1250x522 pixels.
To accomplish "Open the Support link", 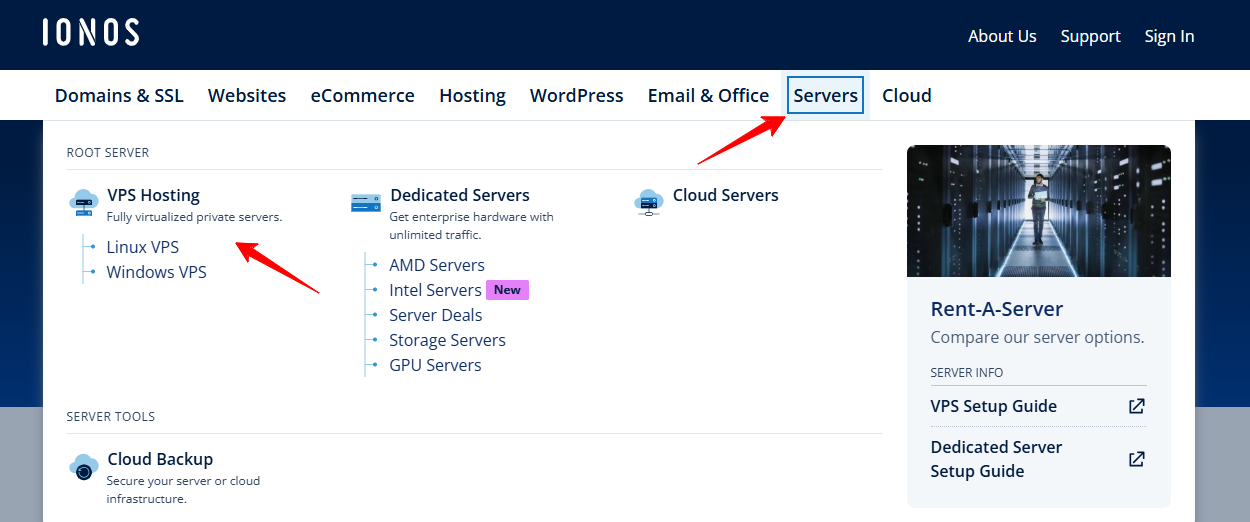I will 1090,36.
